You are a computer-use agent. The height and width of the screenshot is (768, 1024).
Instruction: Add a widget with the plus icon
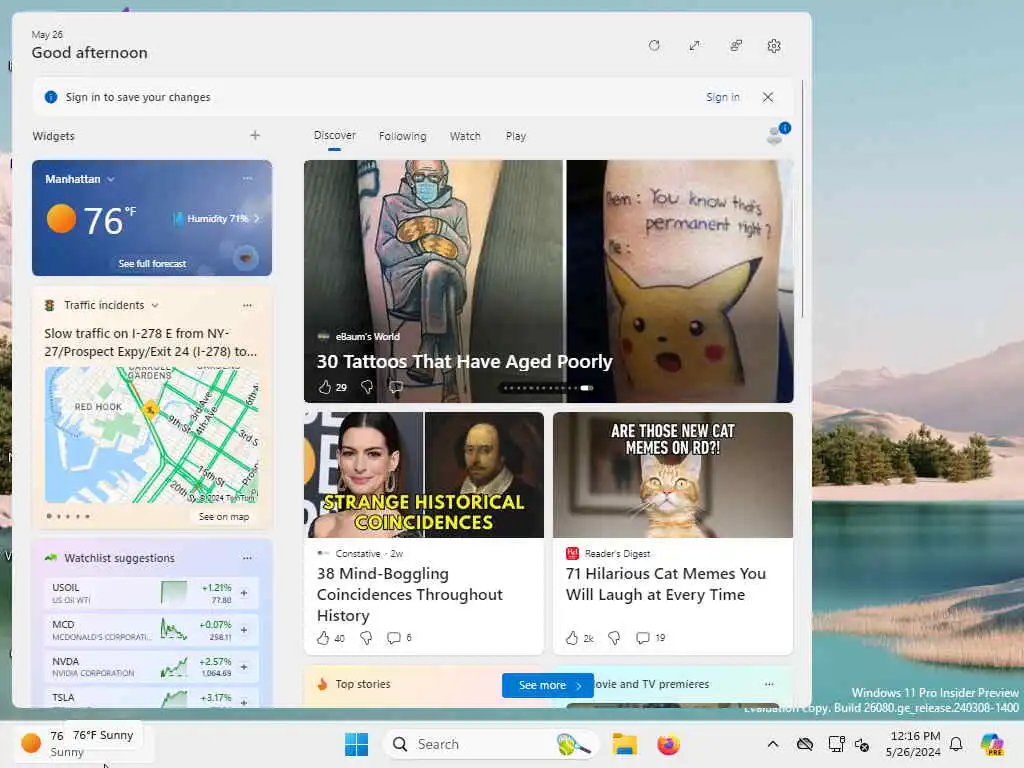pyautogui.click(x=255, y=135)
